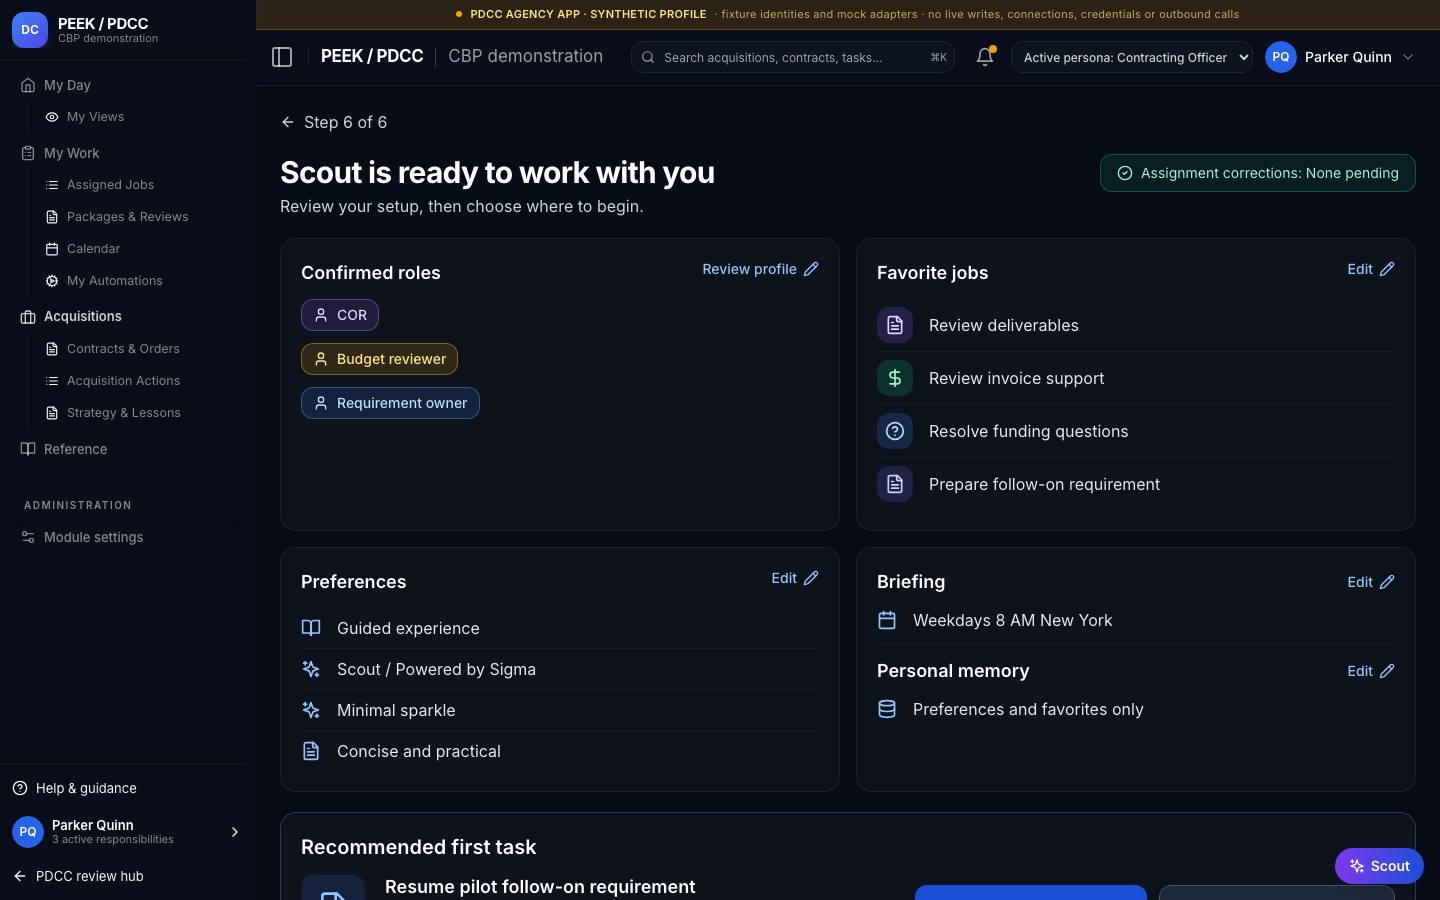Click the Reference book icon
The height and width of the screenshot is (900, 1440).
(x=28, y=449)
